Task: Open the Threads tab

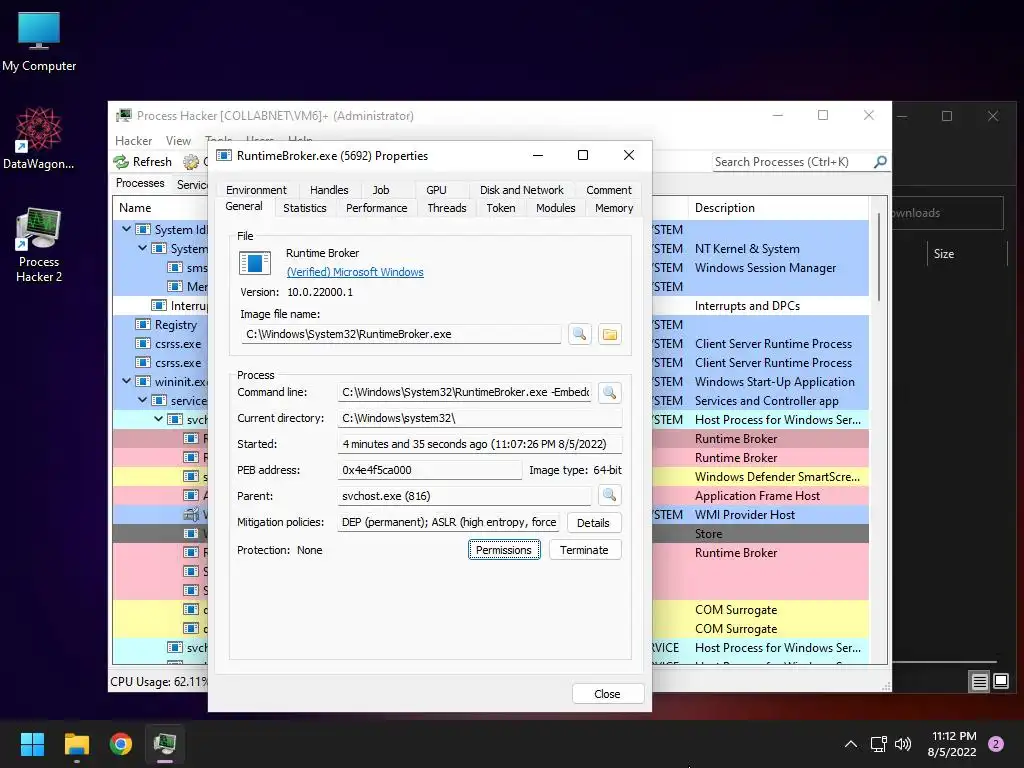Action: point(447,208)
